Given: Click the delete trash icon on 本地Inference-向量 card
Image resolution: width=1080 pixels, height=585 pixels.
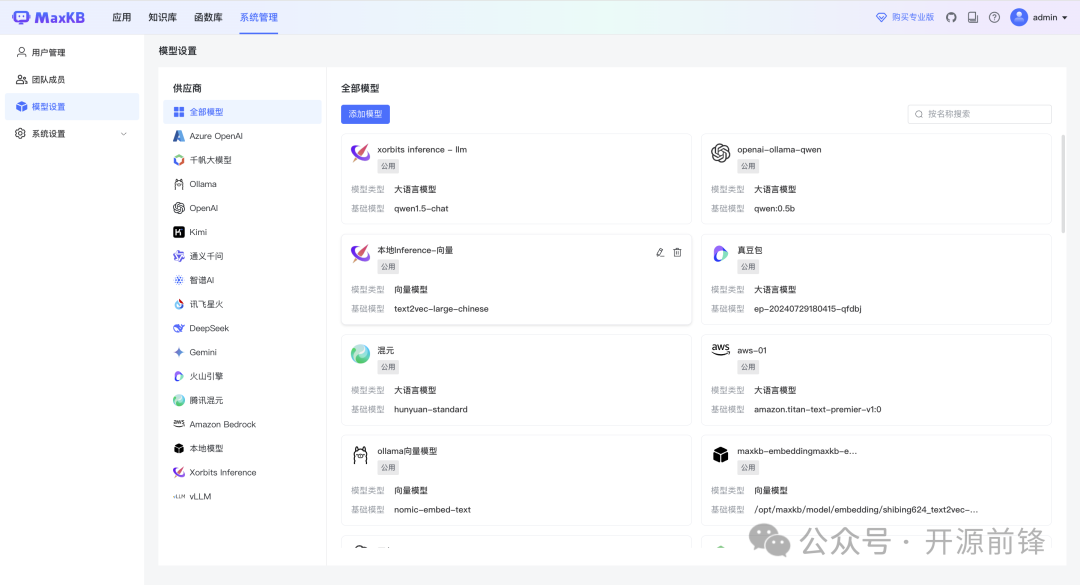Looking at the screenshot, I should pos(677,252).
